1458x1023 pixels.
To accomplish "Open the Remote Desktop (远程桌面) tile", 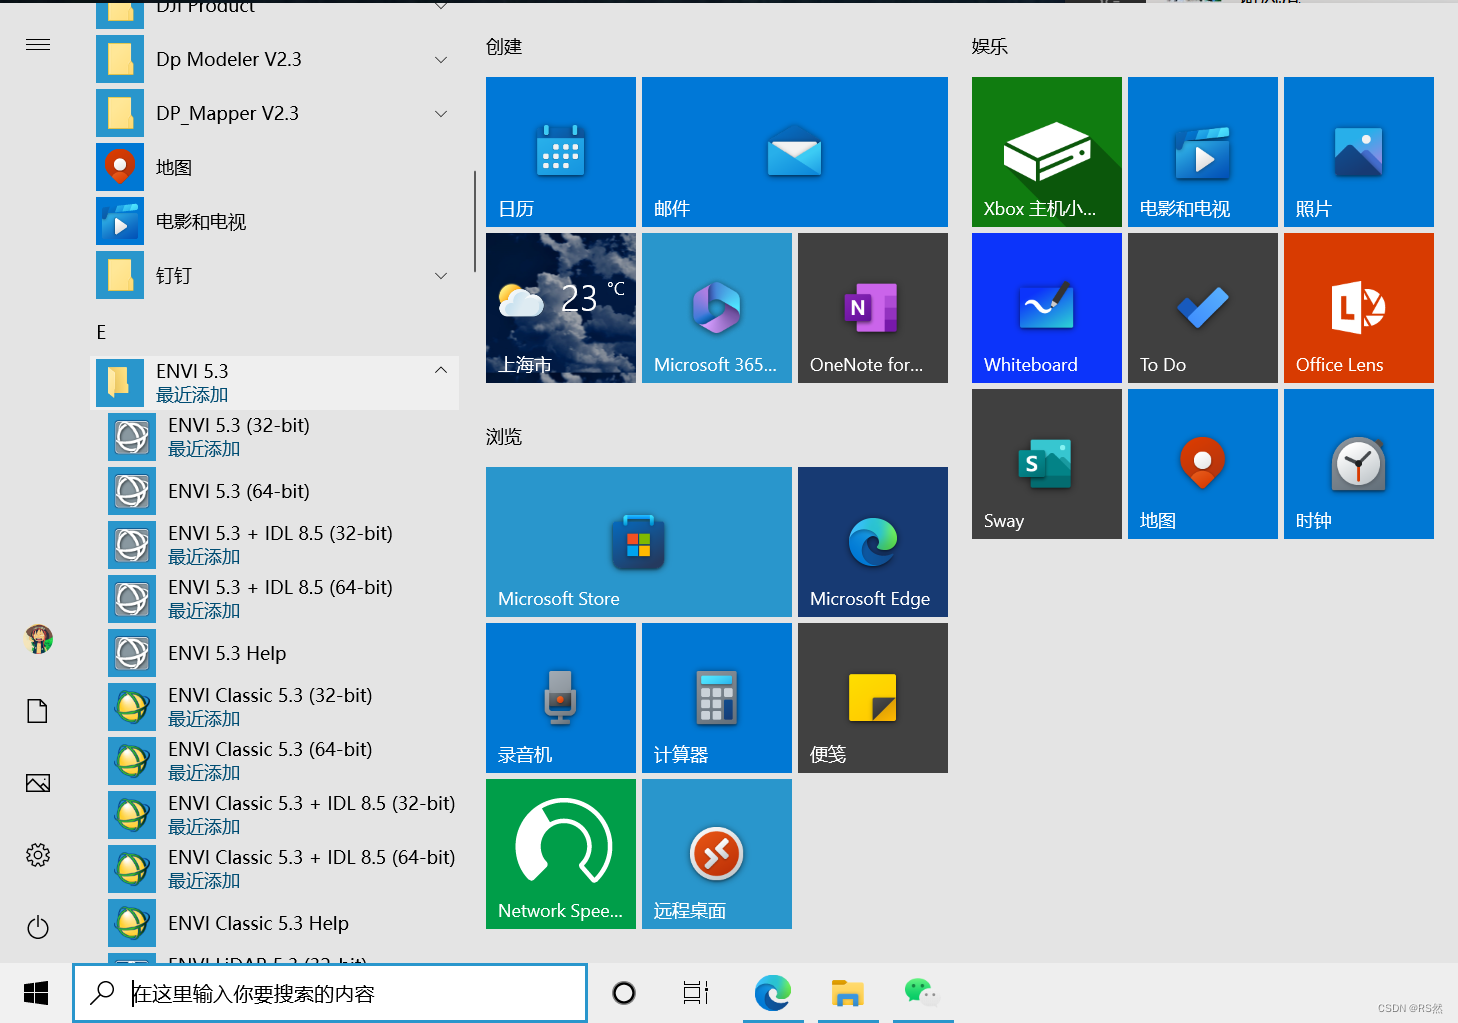I will click(x=717, y=854).
